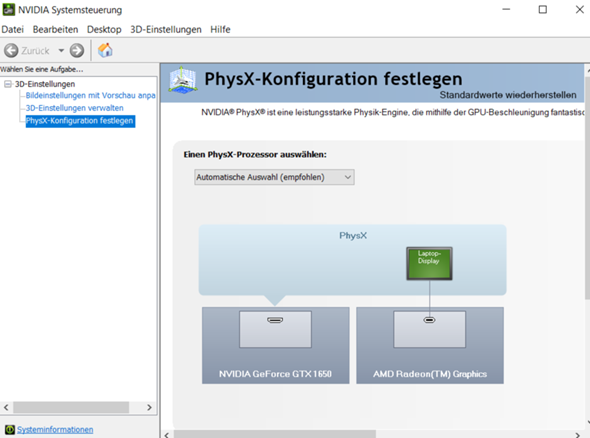Close the NVIDIA Systemsteuerung window
590x438 pixels.
coord(579,9)
